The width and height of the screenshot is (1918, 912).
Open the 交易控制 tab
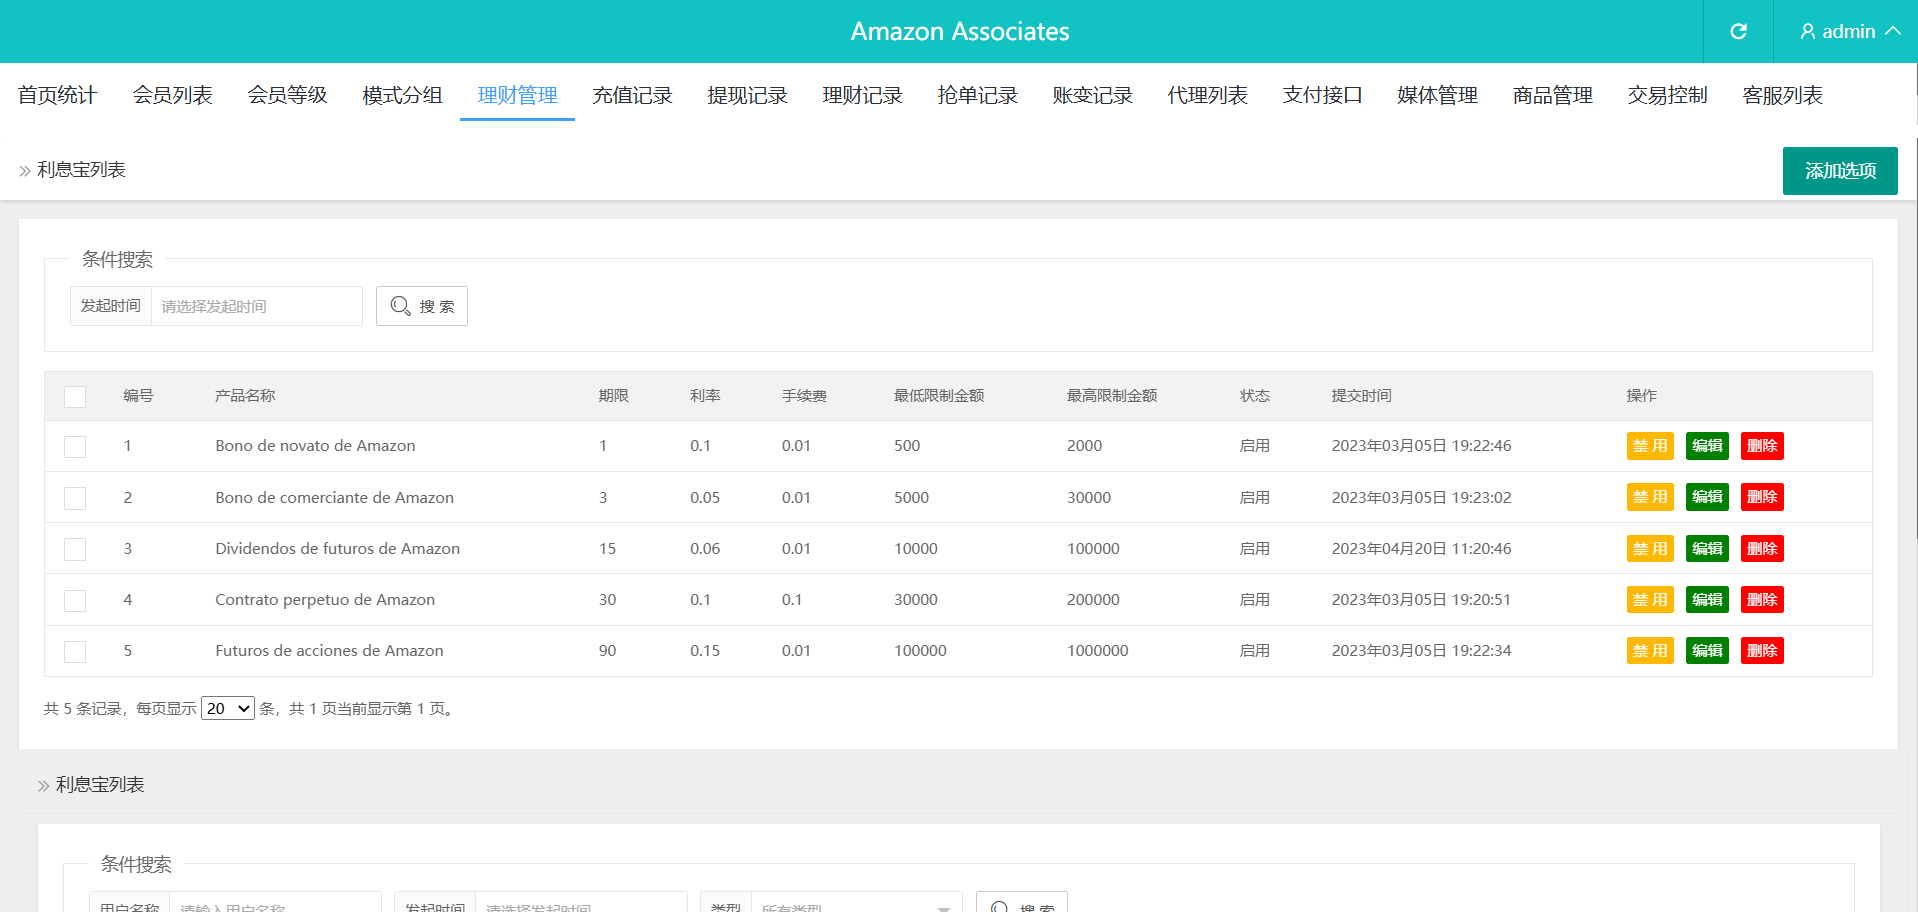(1667, 95)
